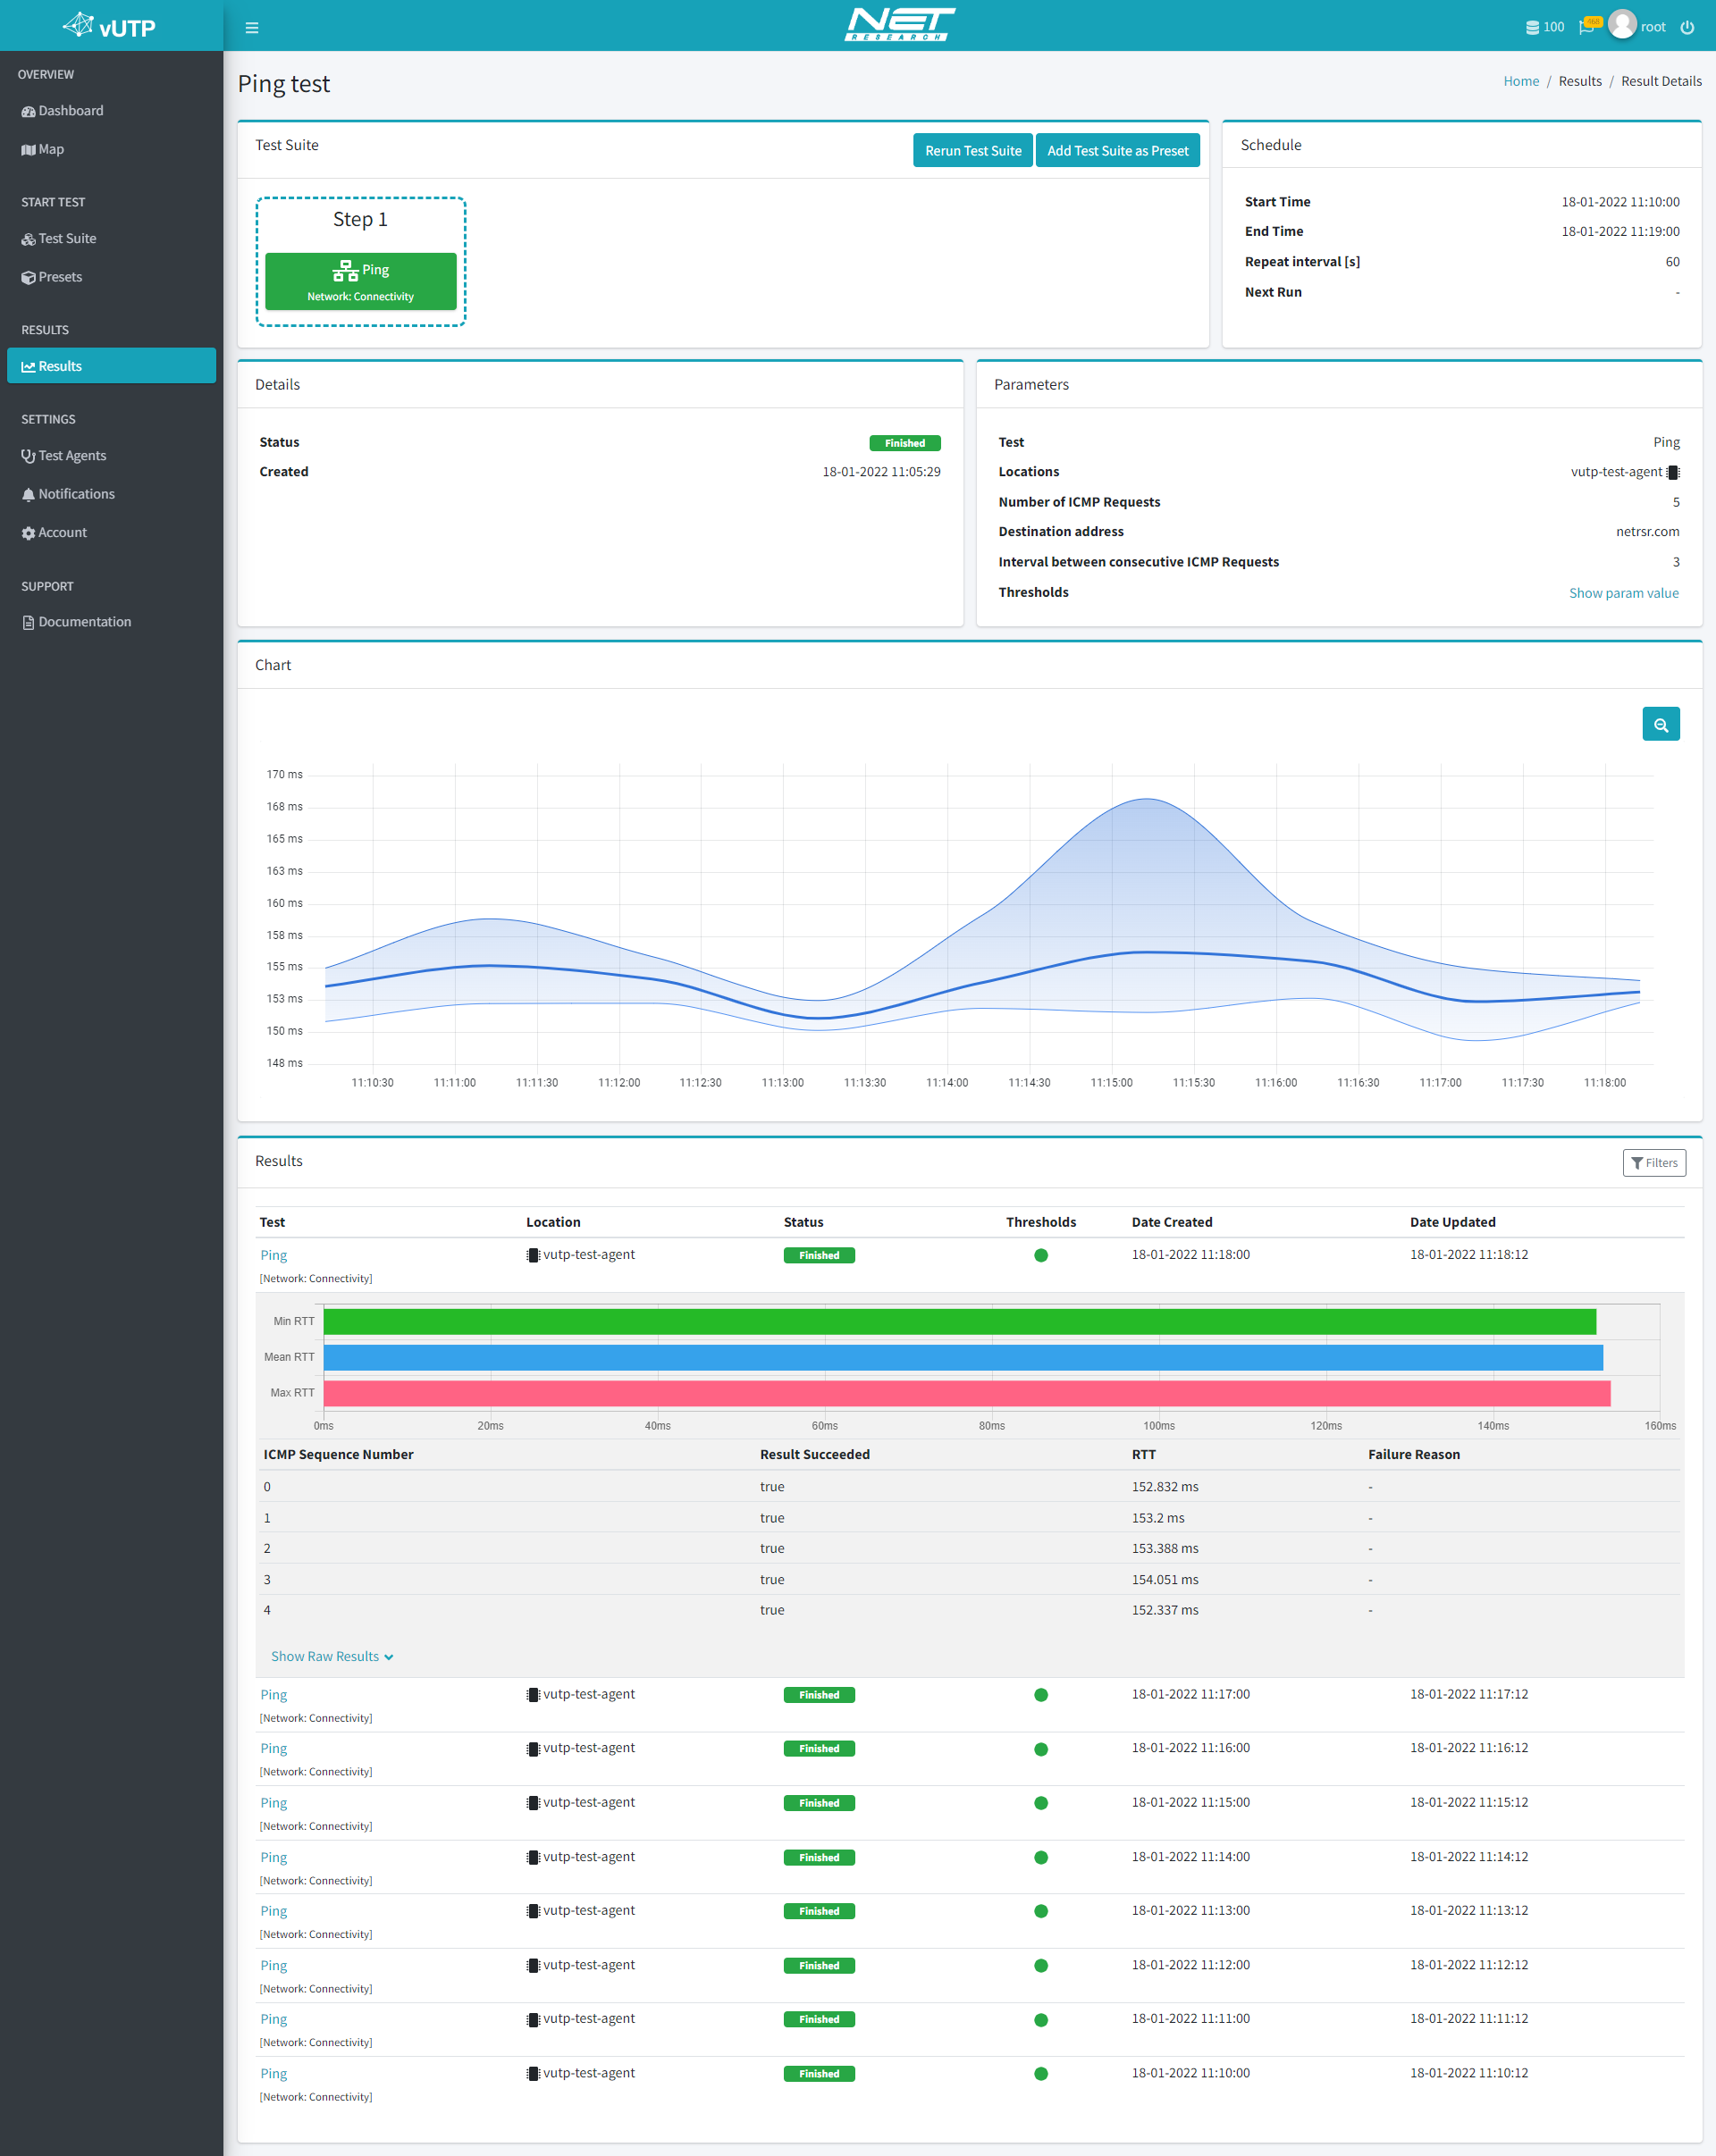The width and height of the screenshot is (1716, 2156).
Task: Click the green threshold dot for 11:10:00
Action: point(1040,2074)
